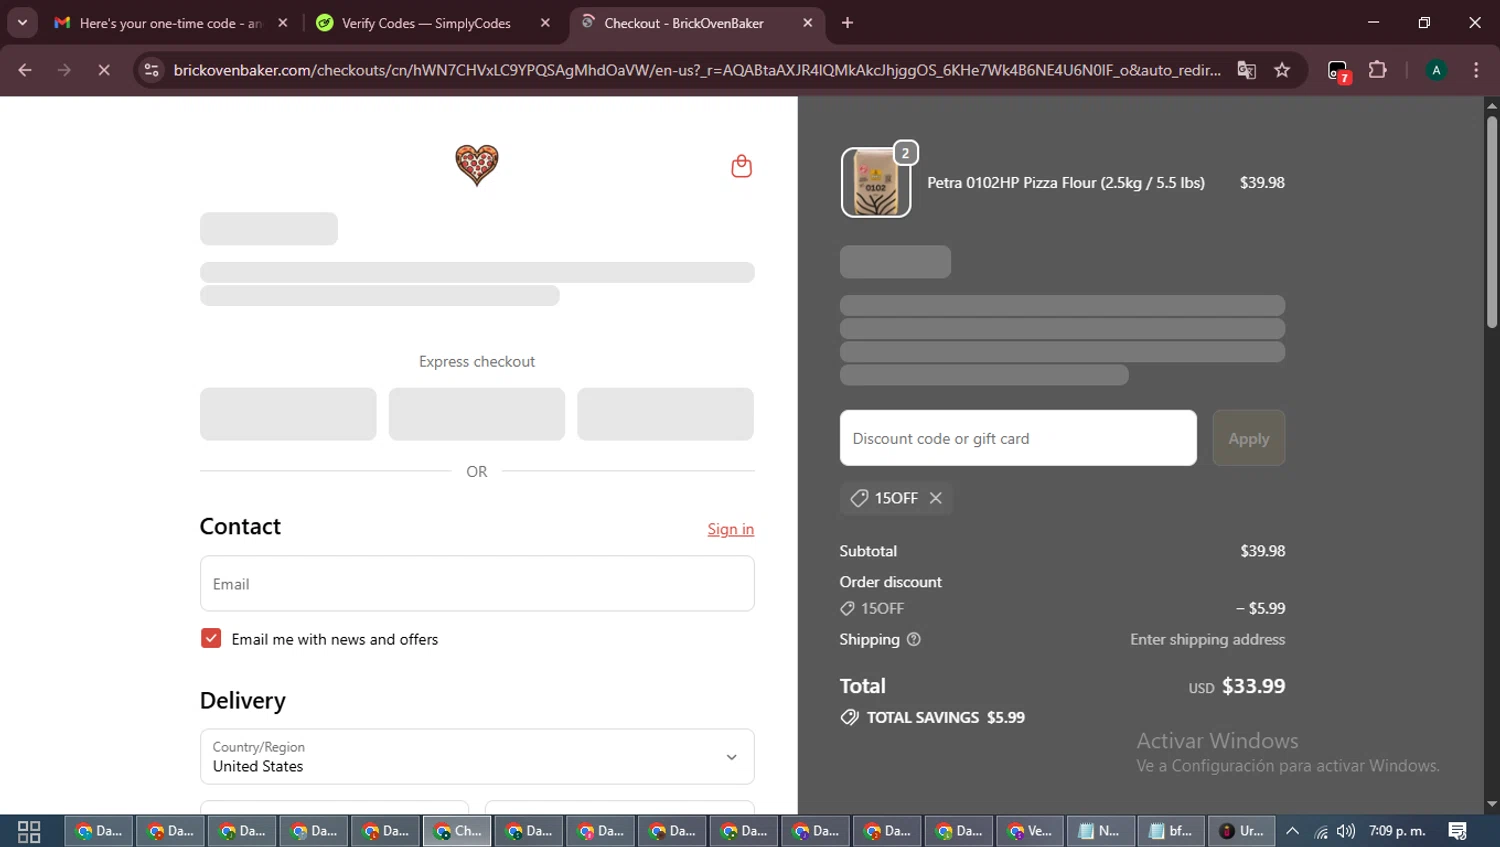
Task: Open the Country/Region dropdown
Action: 477,756
